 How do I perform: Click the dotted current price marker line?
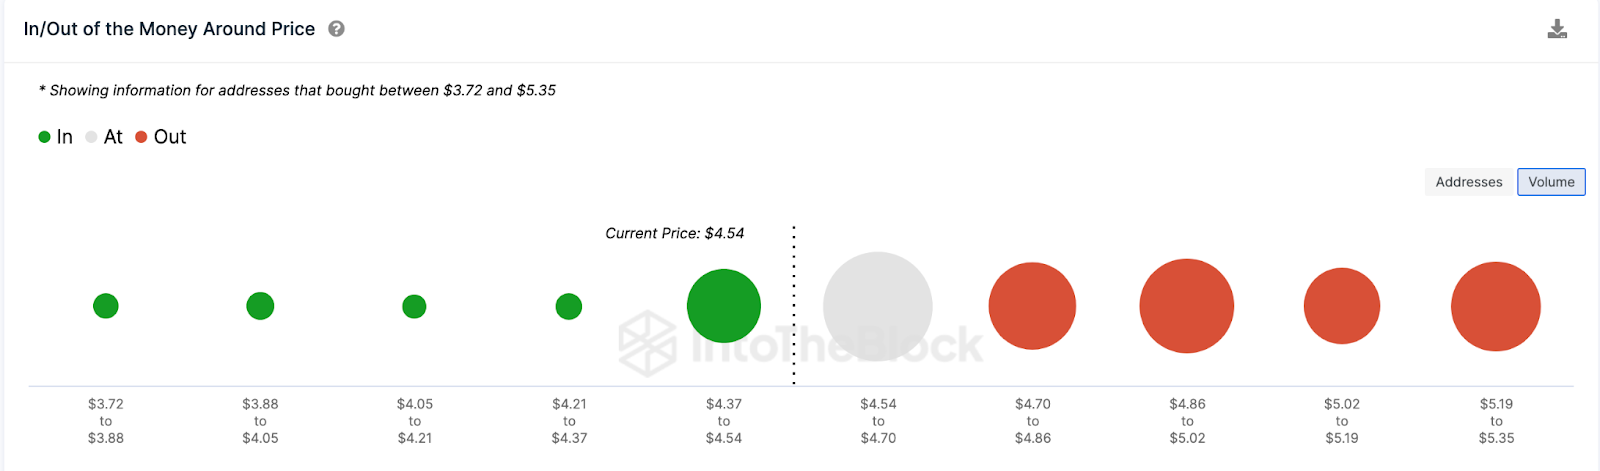[x=794, y=305]
